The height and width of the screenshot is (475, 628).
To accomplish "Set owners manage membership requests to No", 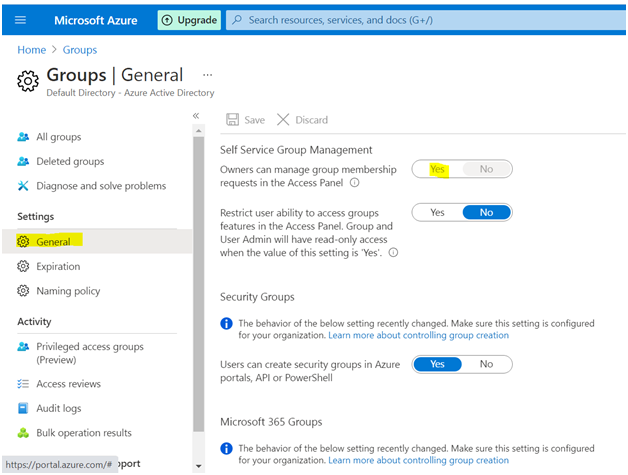I will click(487, 169).
